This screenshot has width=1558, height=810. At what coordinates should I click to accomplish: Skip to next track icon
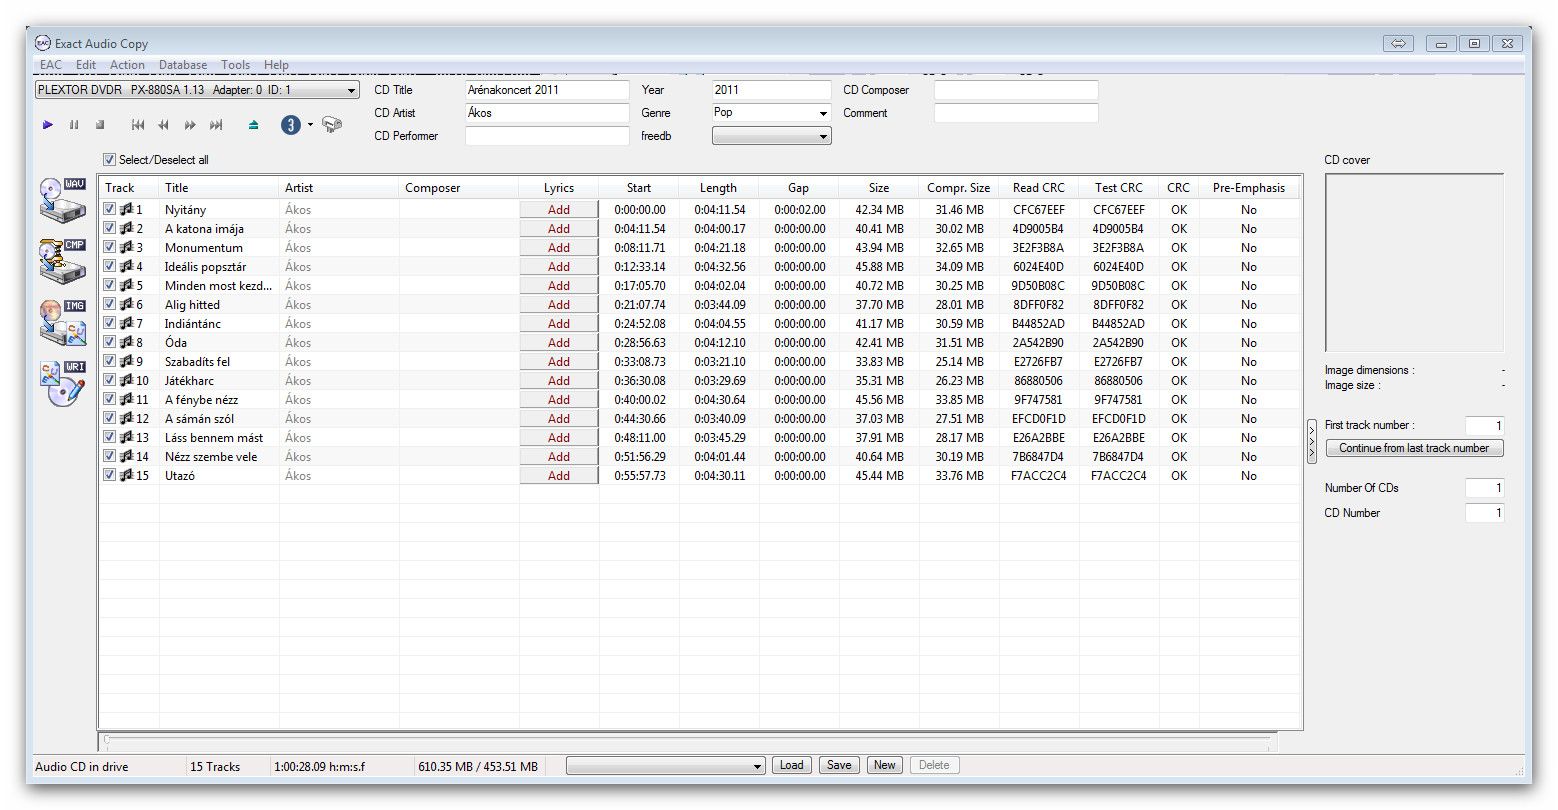(216, 125)
